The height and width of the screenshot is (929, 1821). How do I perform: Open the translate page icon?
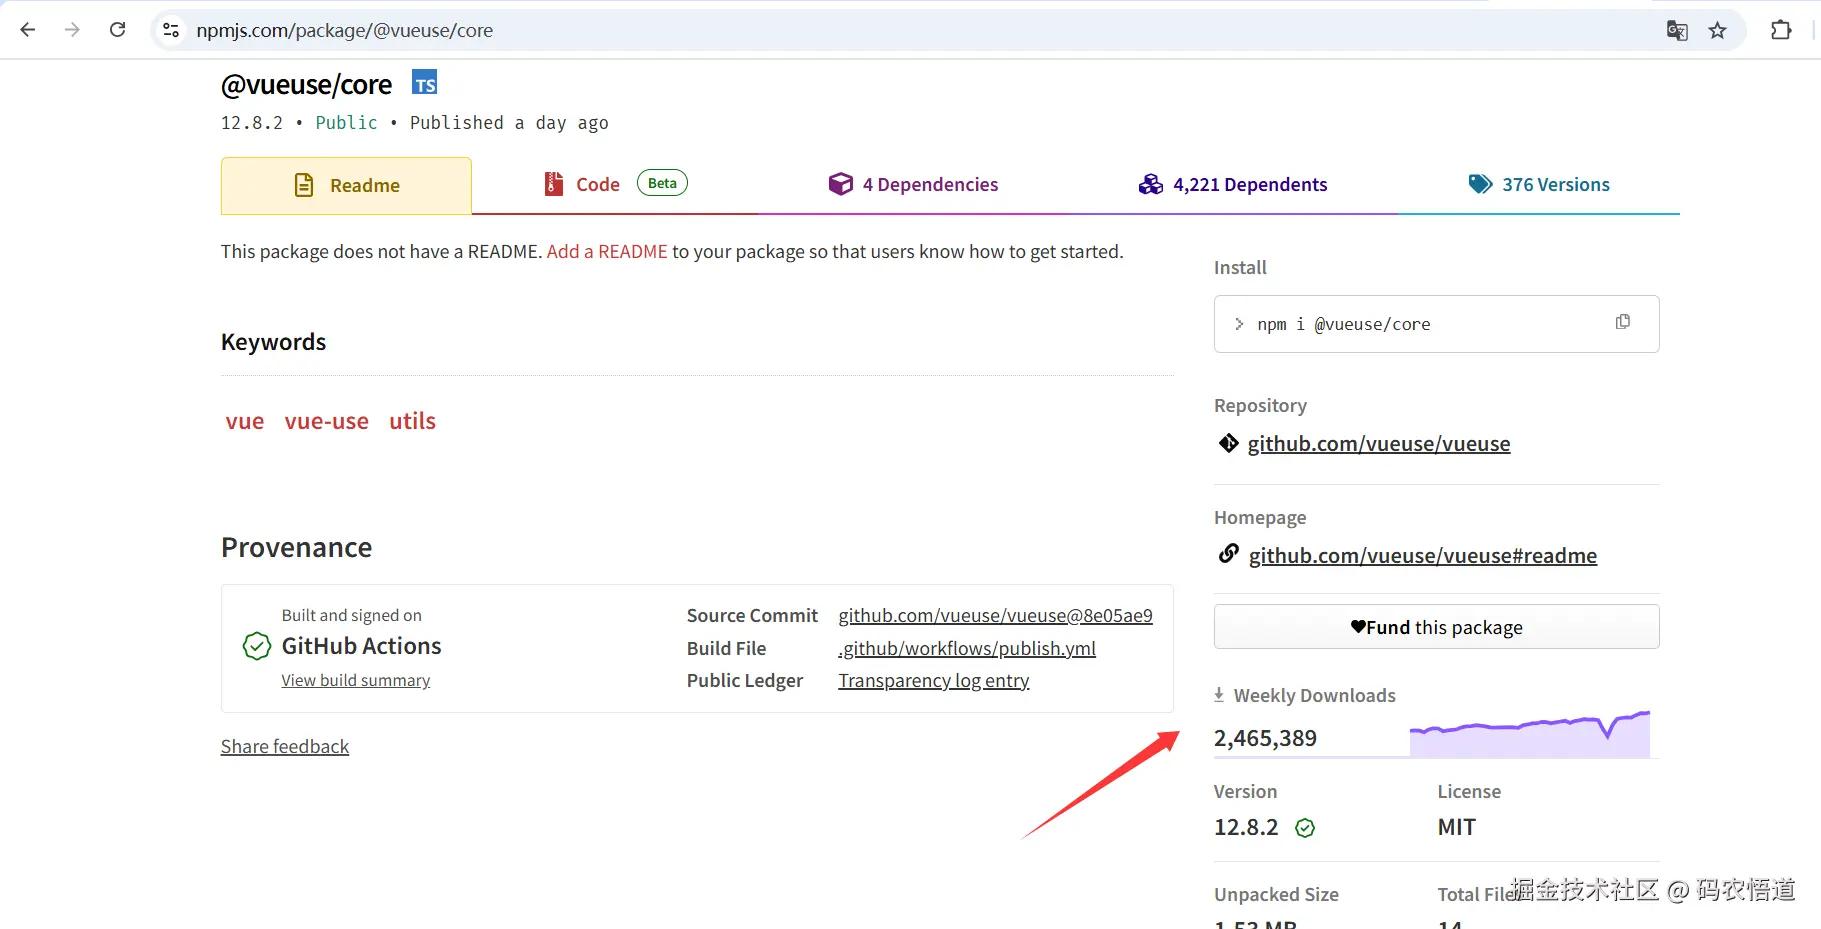[x=1677, y=30]
